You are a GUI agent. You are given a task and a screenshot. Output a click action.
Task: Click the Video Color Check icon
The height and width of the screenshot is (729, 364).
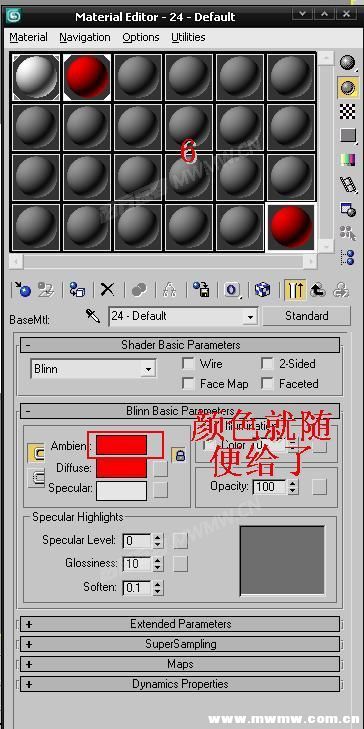(x=348, y=160)
